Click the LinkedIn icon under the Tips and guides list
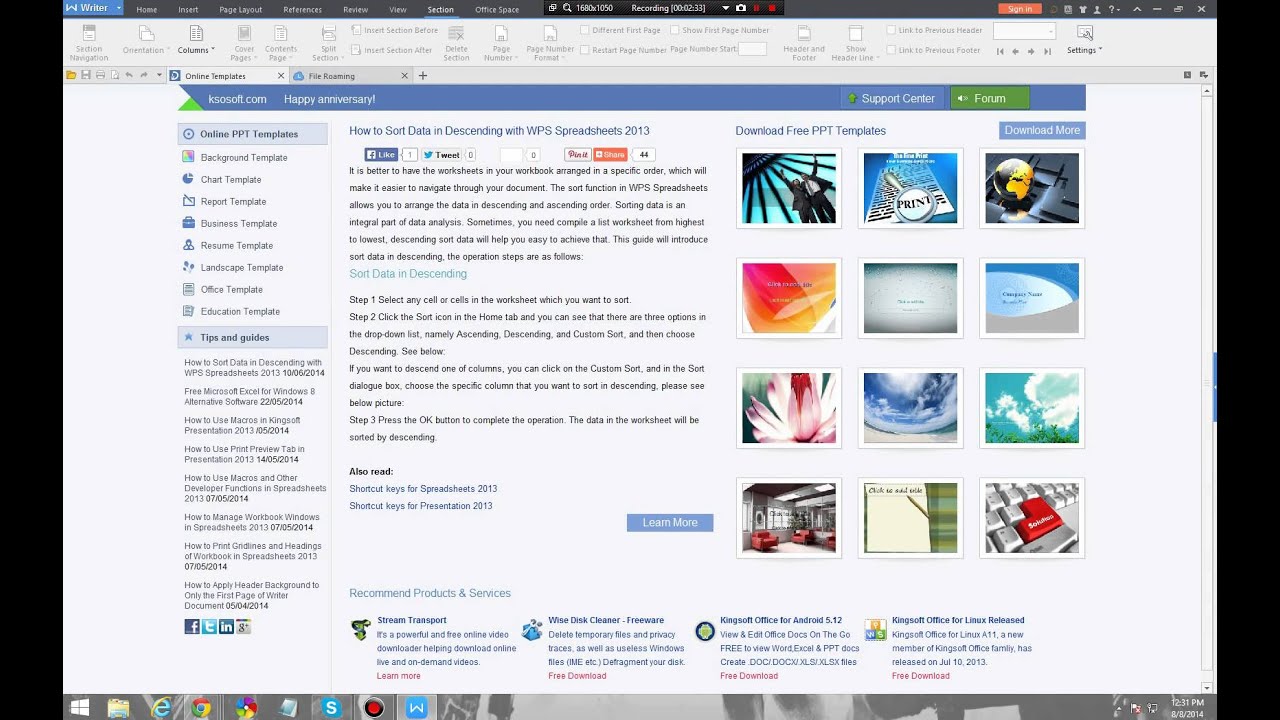 click(x=226, y=627)
